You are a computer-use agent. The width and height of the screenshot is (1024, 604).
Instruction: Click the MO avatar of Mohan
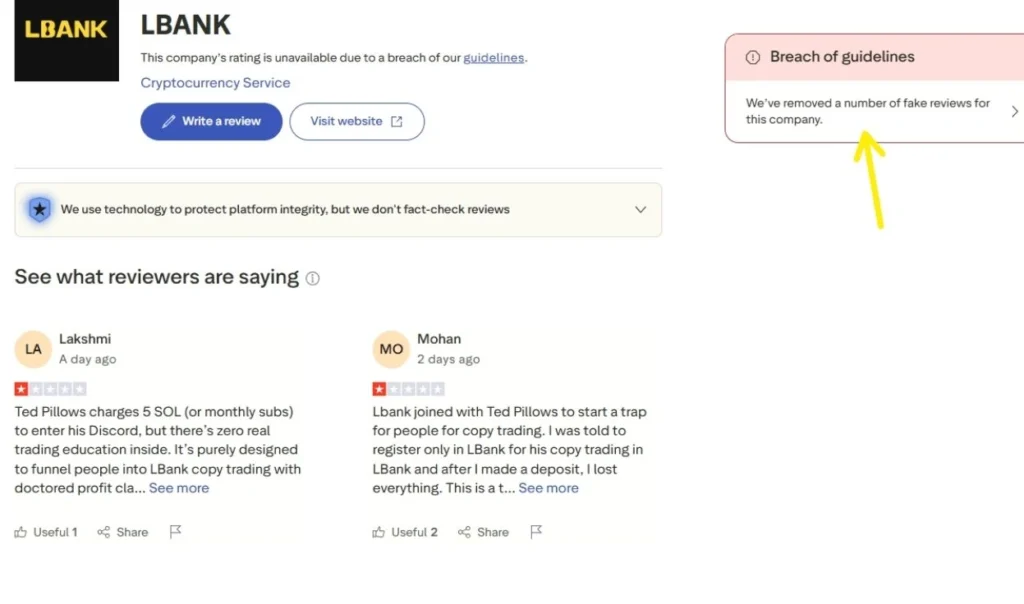[x=391, y=349]
